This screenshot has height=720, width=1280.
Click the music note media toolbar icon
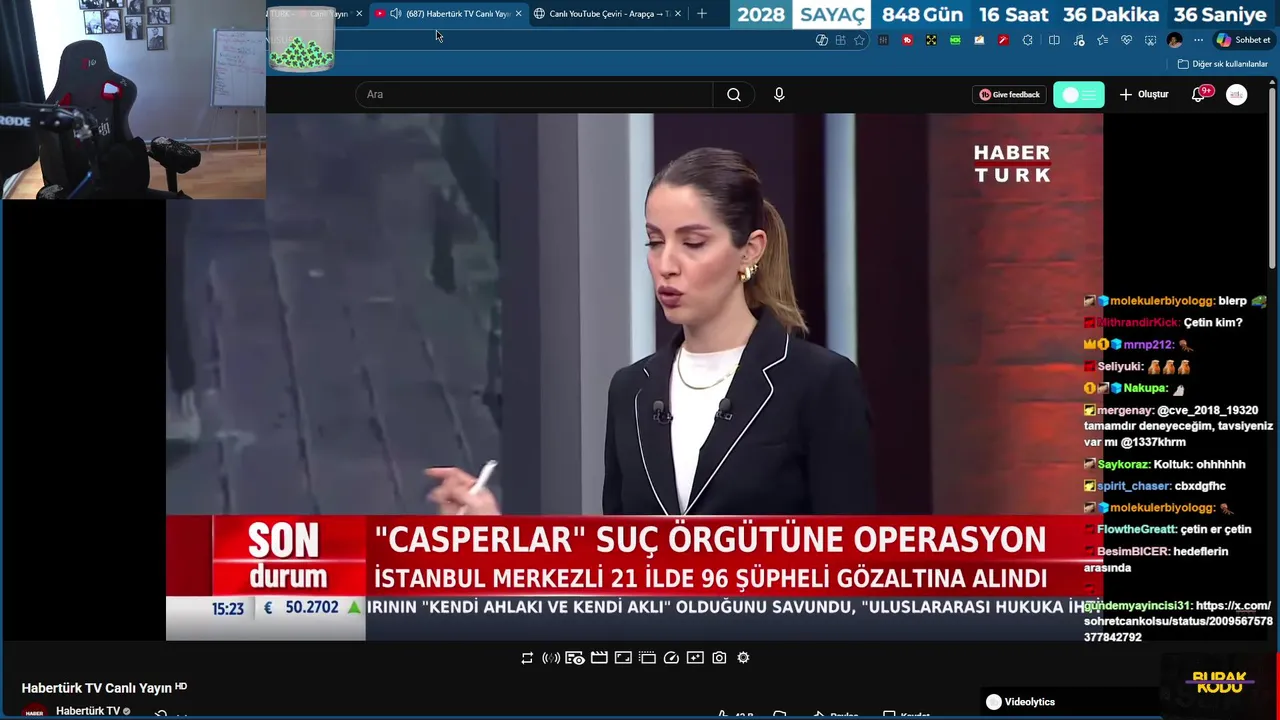click(x=1079, y=40)
